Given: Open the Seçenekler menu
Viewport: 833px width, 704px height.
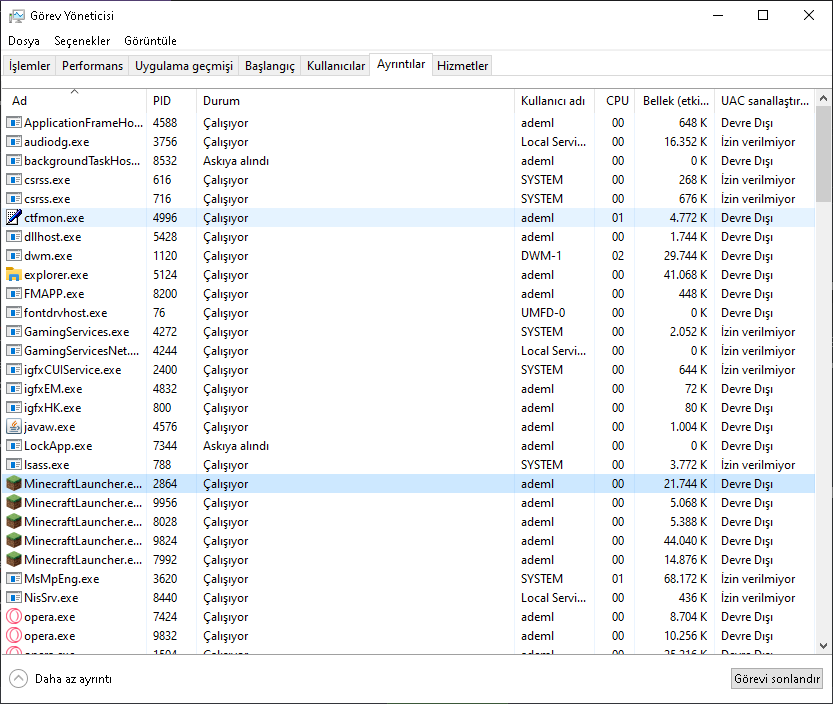Looking at the screenshot, I should click(82, 41).
